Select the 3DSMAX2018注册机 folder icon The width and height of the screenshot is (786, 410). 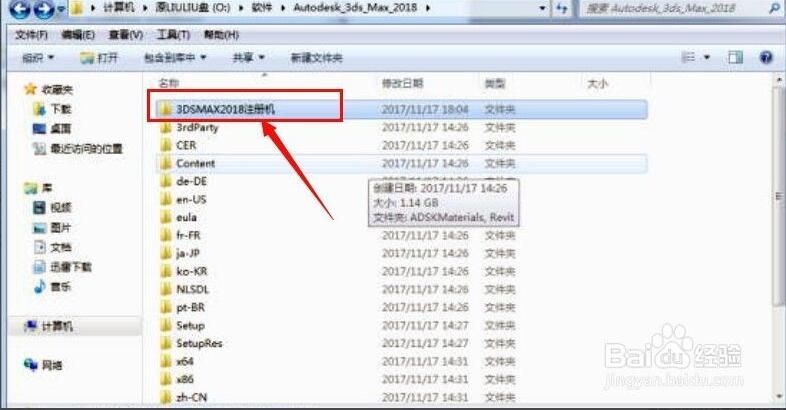point(166,109)
